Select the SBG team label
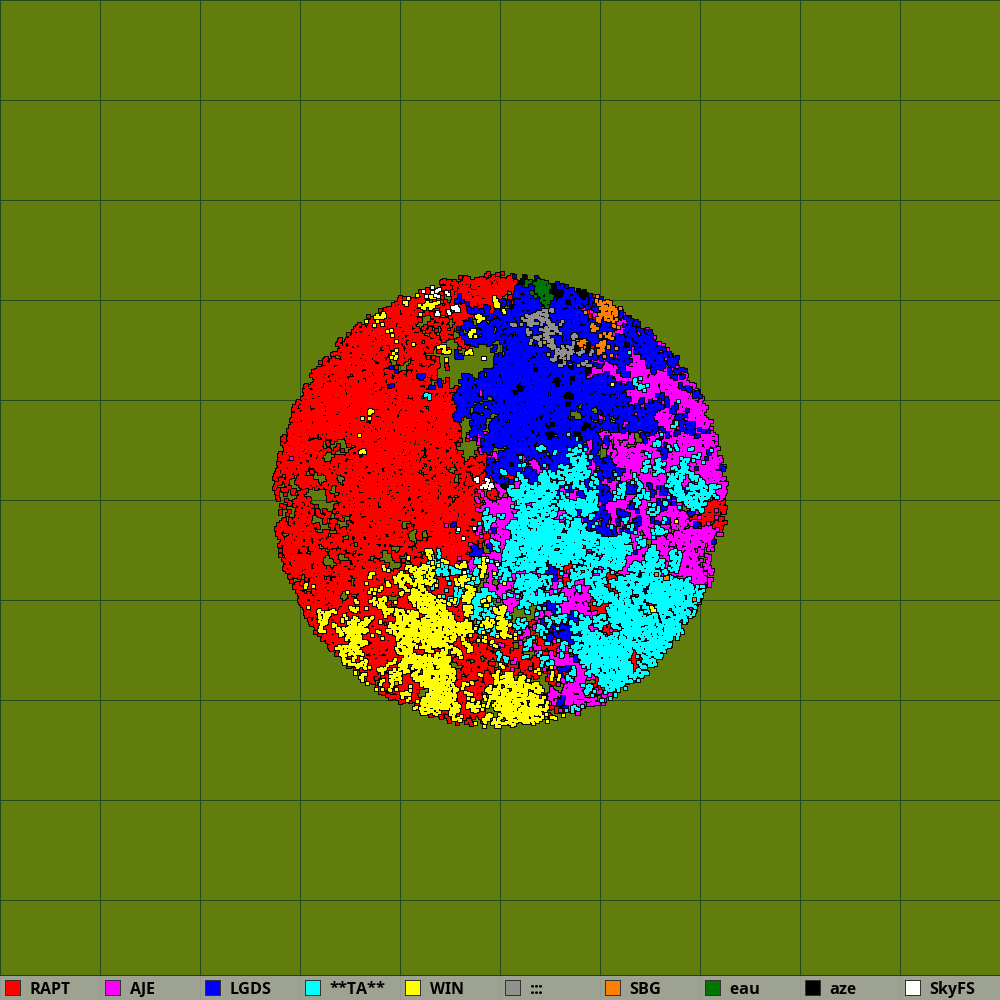Viewport: 1000px width, 1000px height. tap(645, 988)
